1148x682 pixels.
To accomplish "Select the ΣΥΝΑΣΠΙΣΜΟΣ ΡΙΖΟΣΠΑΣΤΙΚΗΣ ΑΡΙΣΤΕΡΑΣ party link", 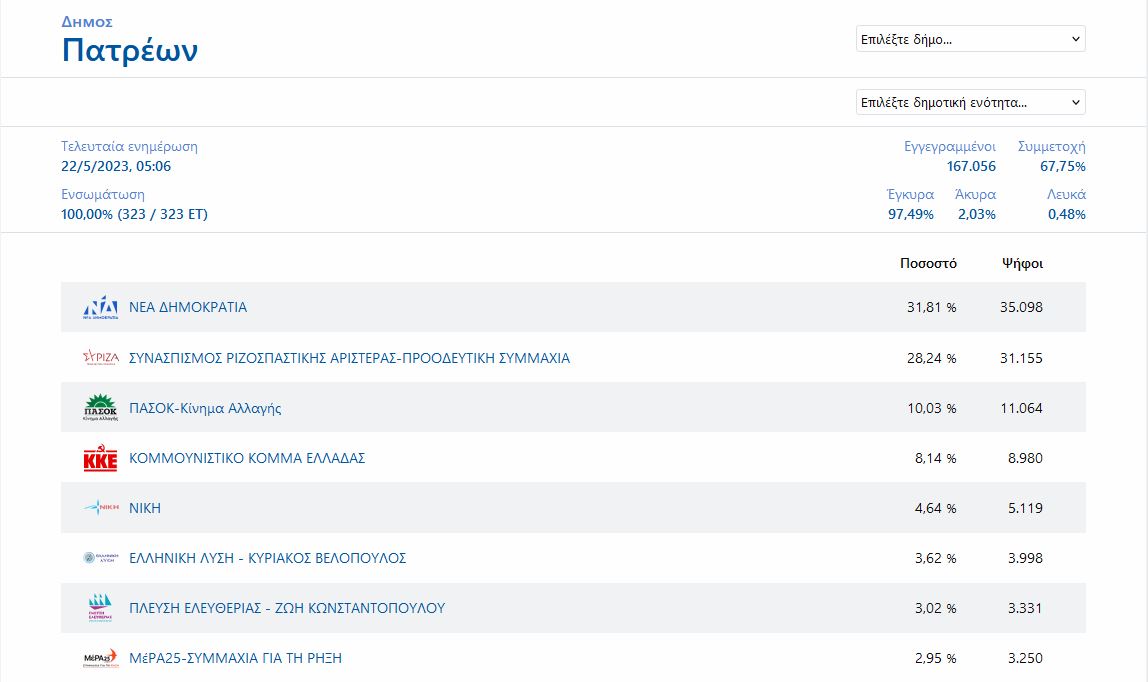I will pos(349,358).
